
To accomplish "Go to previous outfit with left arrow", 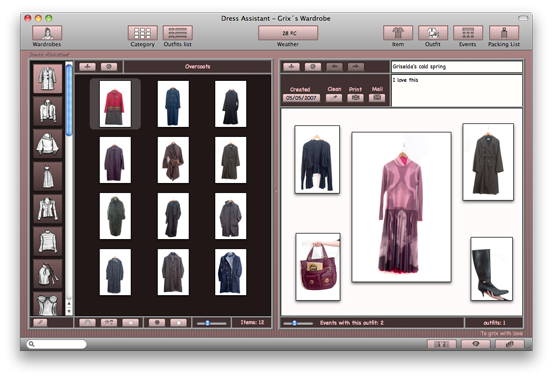I will tap(334, 67).
